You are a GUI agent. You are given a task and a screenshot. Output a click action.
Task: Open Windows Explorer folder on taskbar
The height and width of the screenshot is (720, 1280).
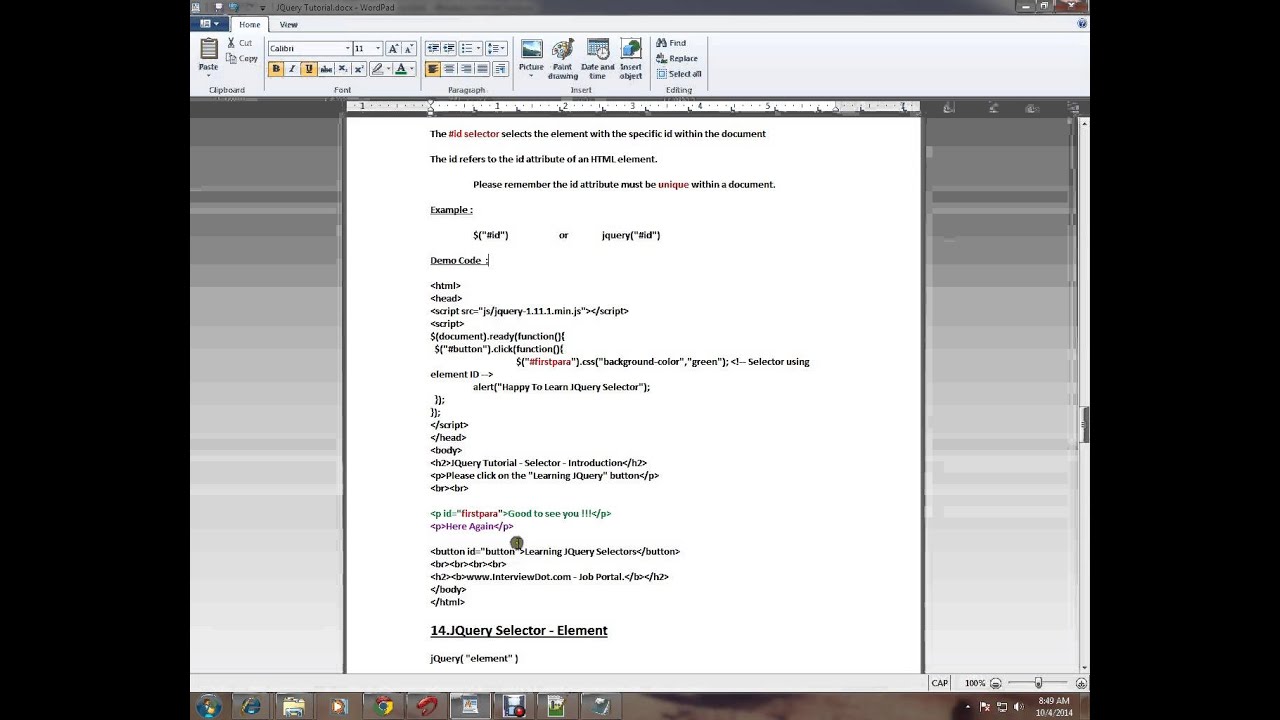pos(294,706)
